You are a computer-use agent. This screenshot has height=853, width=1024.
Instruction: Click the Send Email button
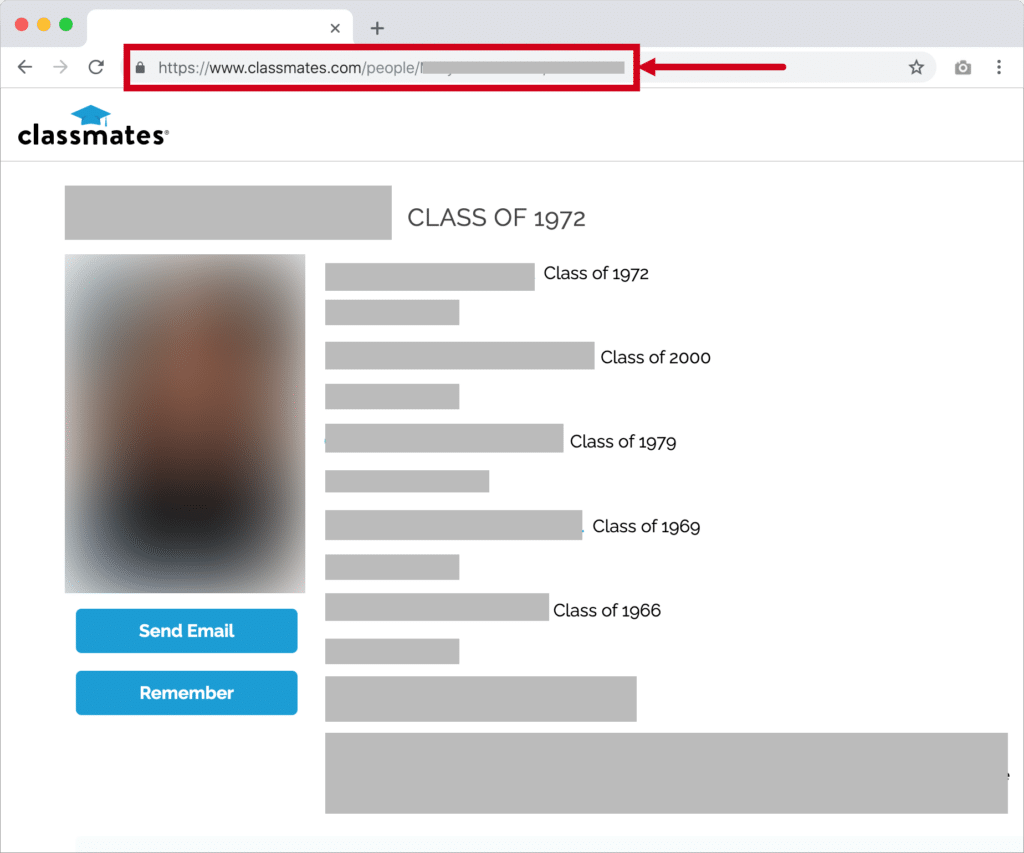click(186, 630)
